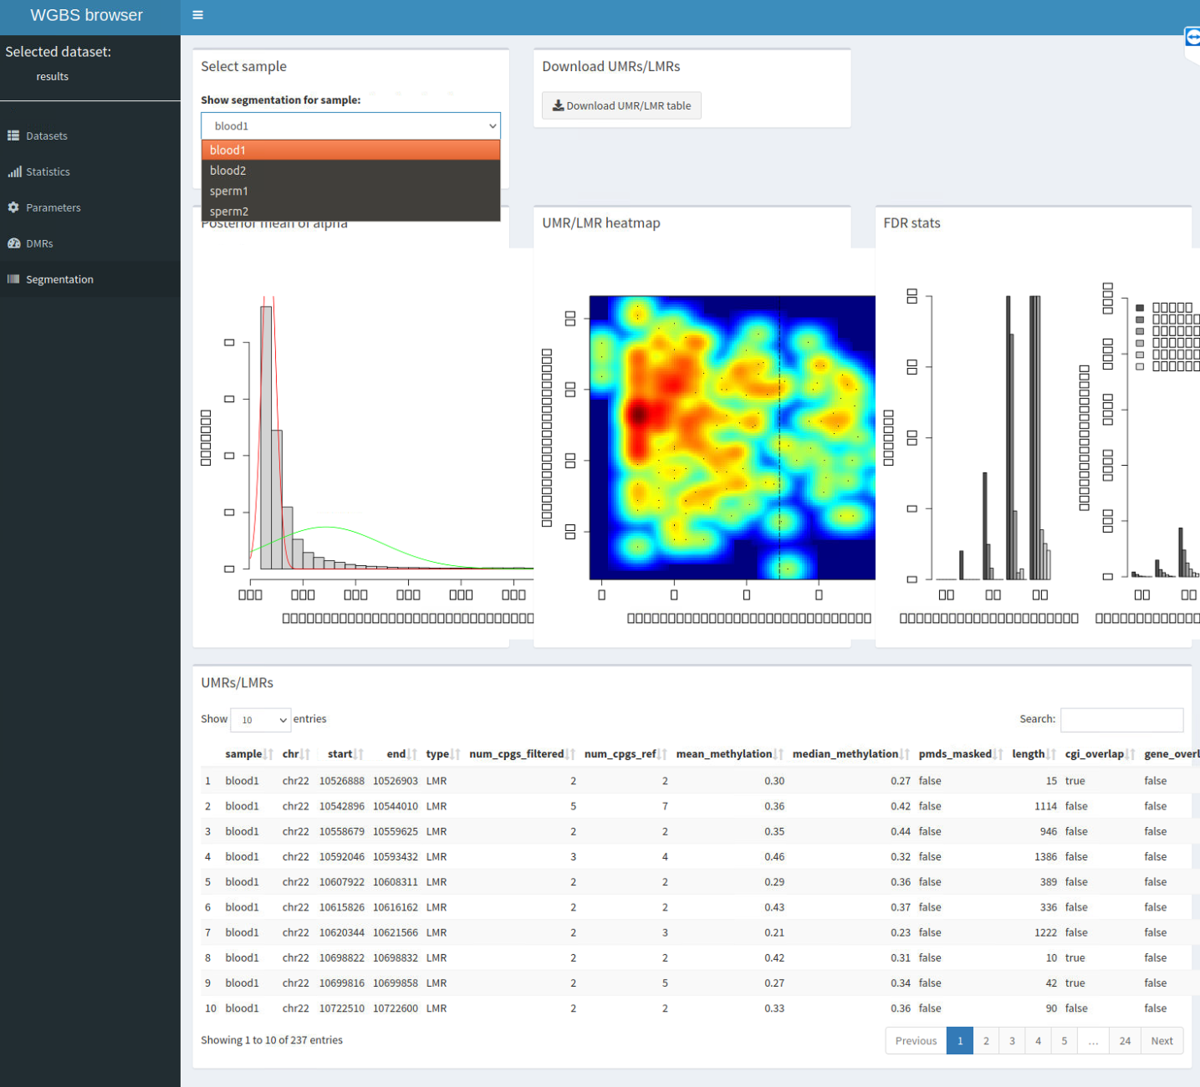Go to table page 5

pos(1064,1041)
